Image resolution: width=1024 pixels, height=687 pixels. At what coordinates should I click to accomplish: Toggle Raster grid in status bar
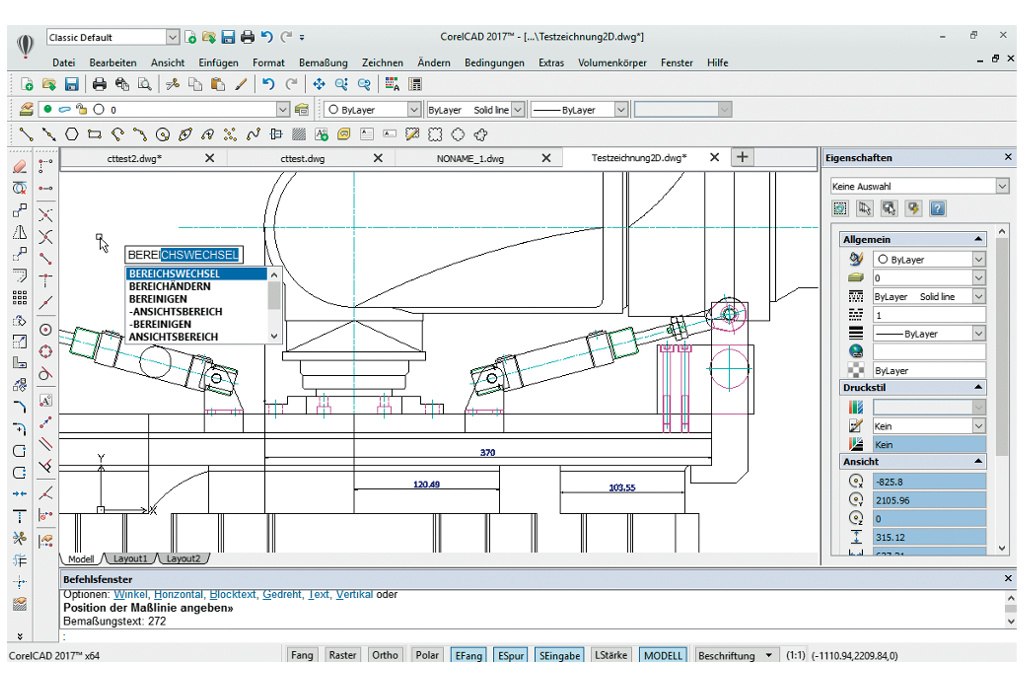pos(342,655)
